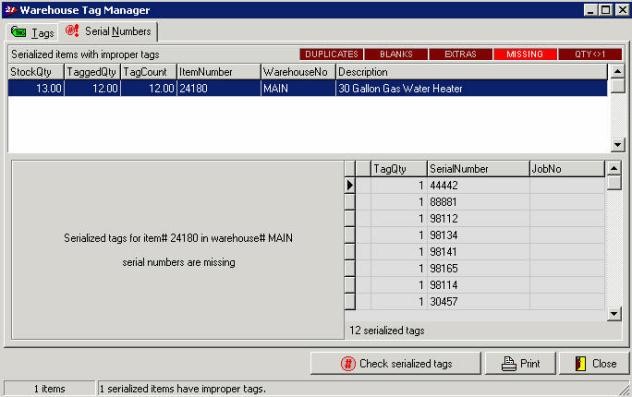The image size is (632, 397).
Task: Switch to the Tags tab
Action: (x=32, y=32)
